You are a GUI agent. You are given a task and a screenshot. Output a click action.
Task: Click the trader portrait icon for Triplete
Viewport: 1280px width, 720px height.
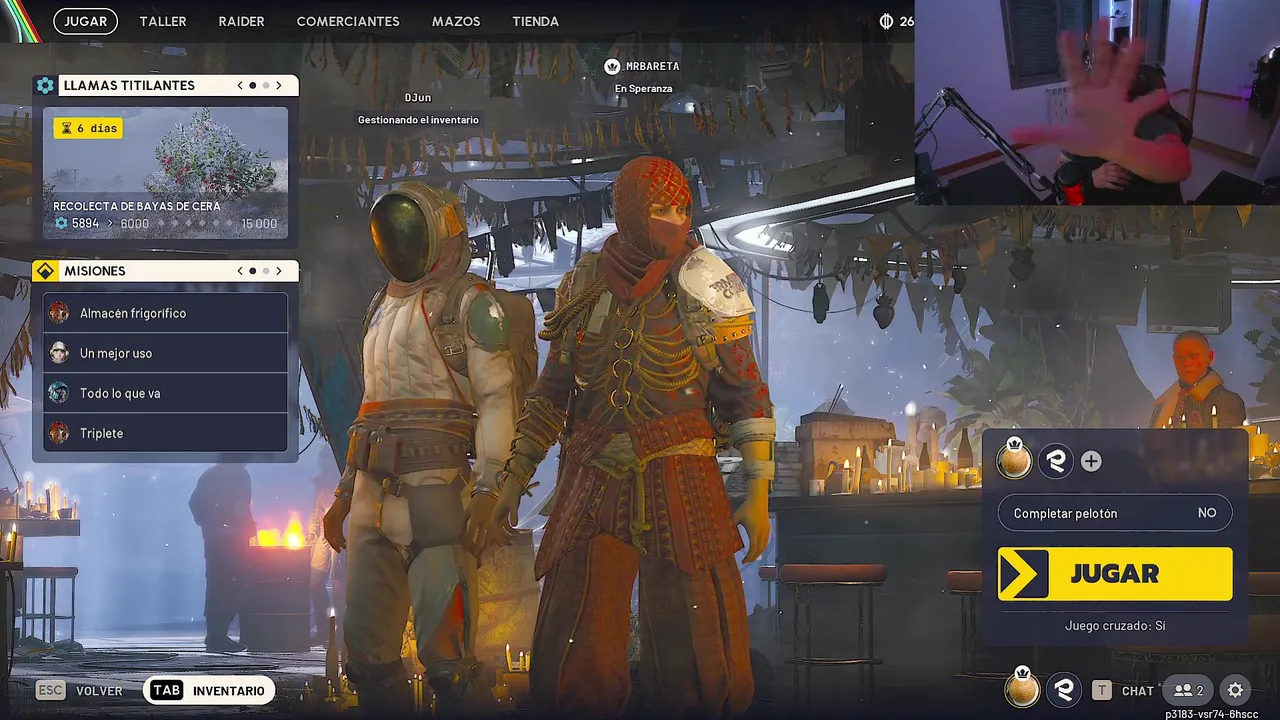(59, 433)
